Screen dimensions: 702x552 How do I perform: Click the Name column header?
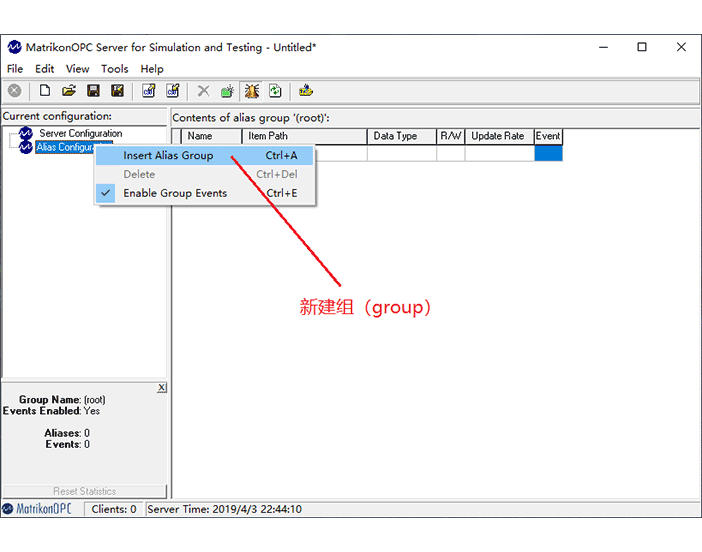pyautogui.click(x=211, y=136)
